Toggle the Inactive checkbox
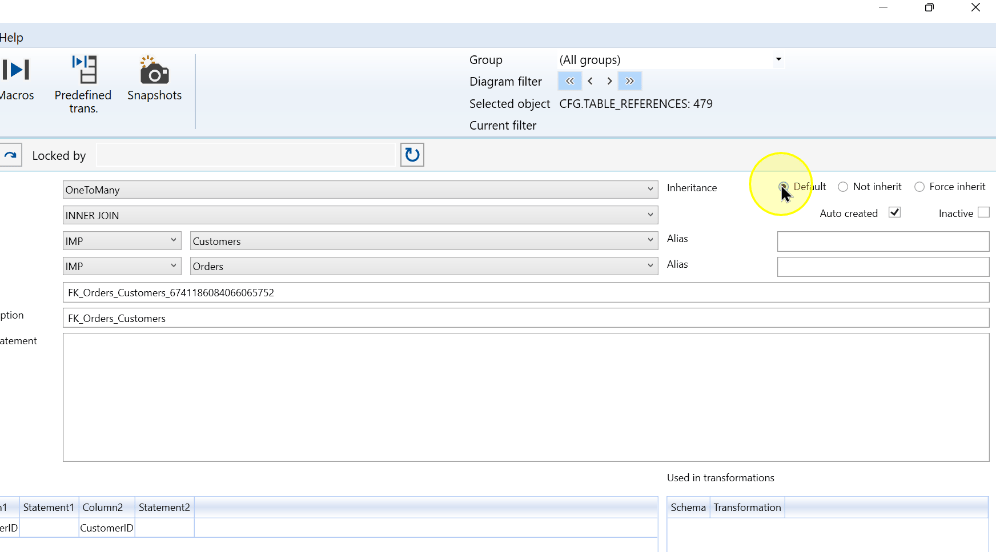996x552 pixels. click(x=983, y=213)
